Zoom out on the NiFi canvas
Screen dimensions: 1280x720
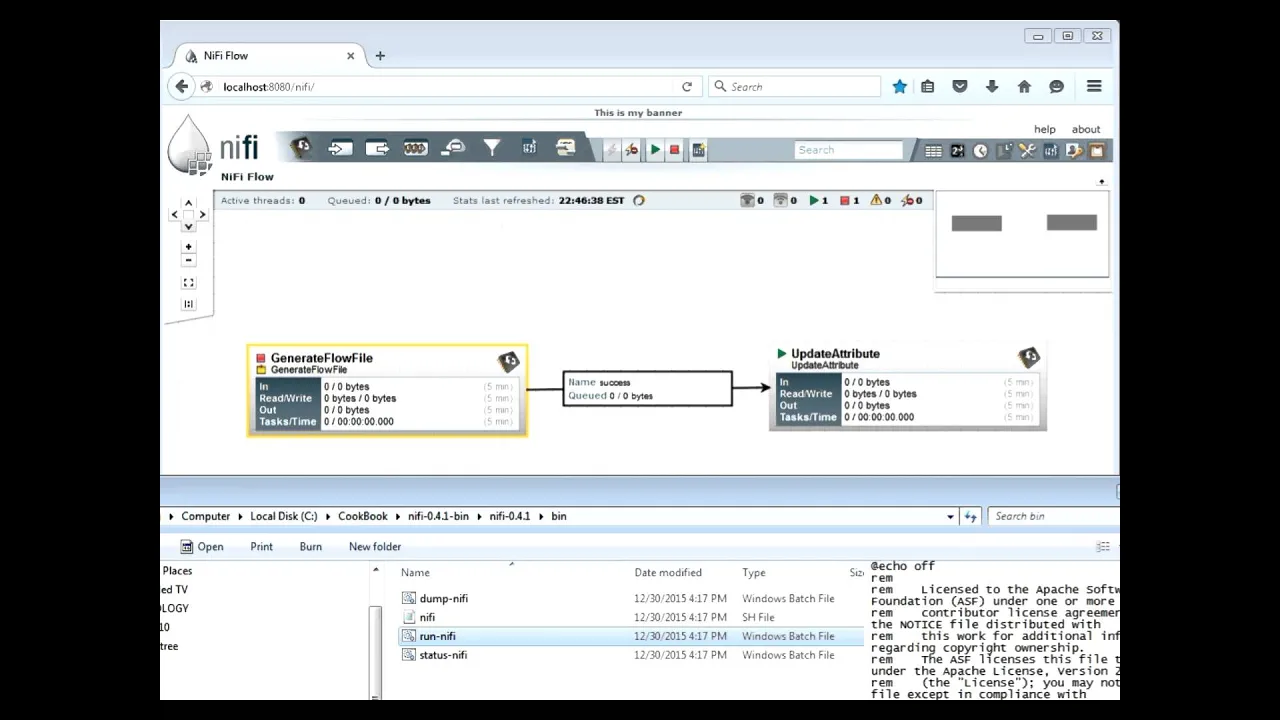click(188, 261)
